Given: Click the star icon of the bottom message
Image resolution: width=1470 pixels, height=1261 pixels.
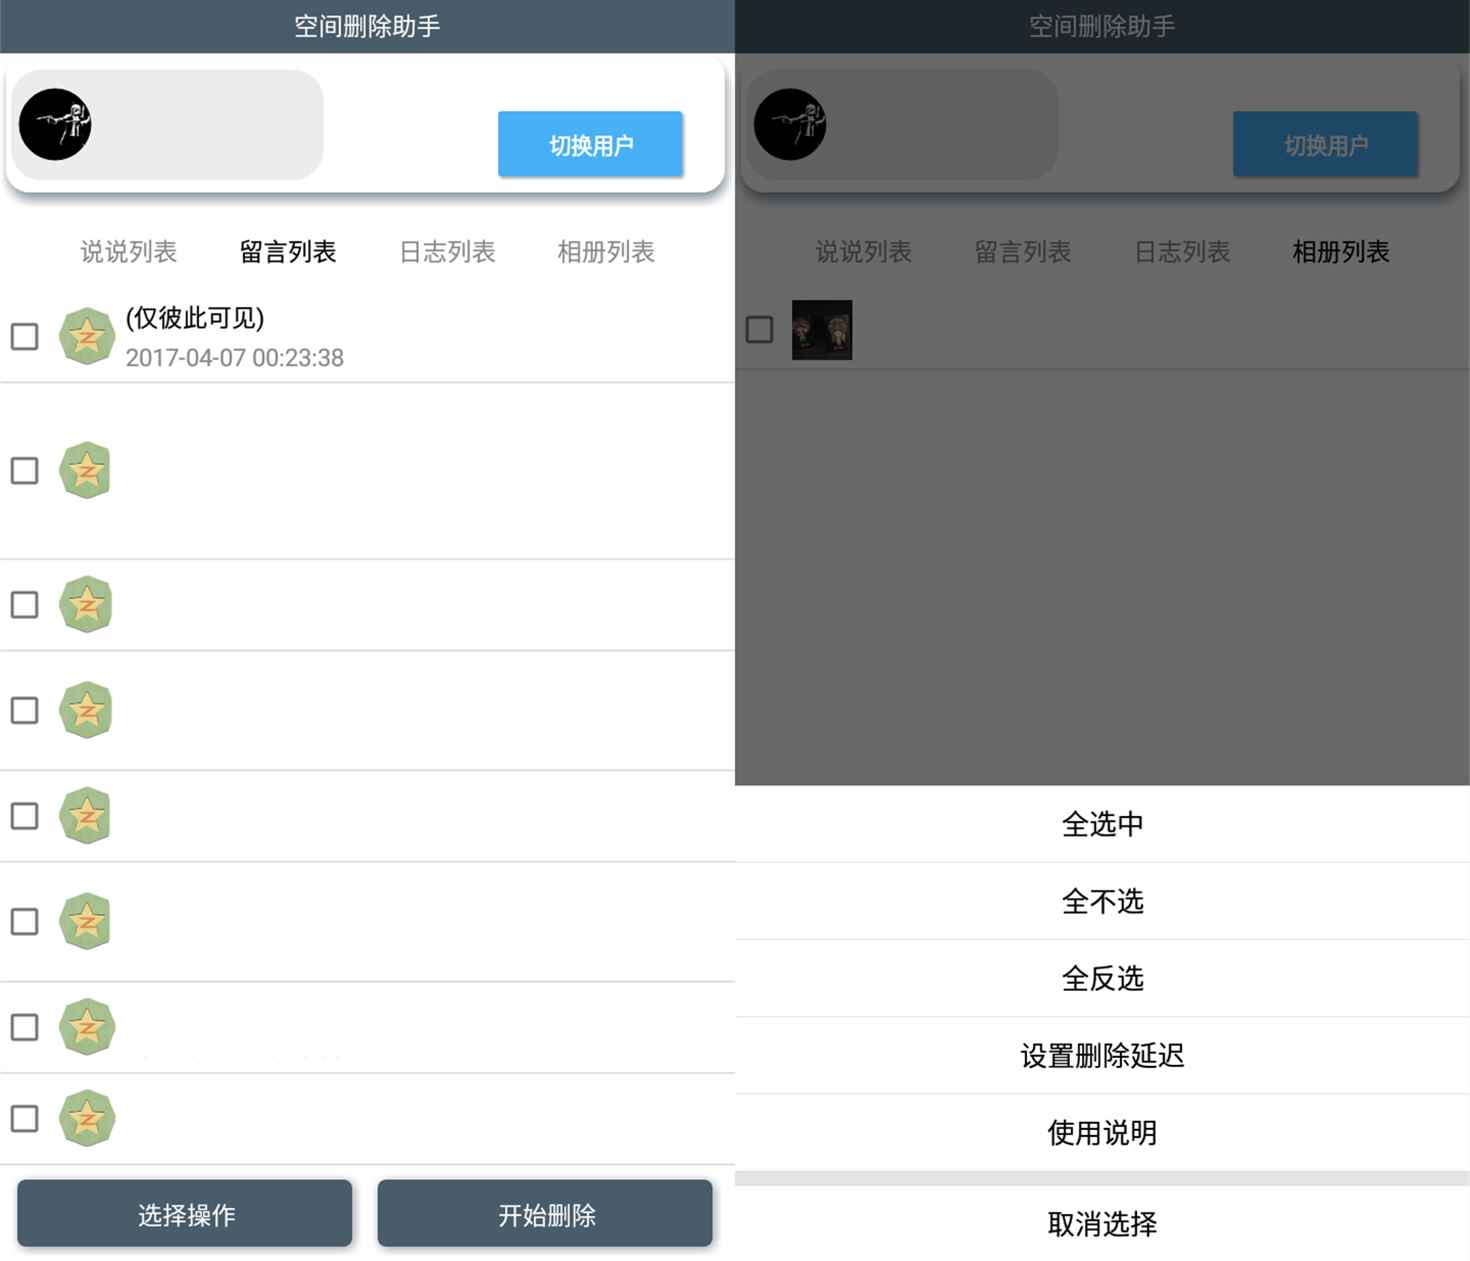Looking at the screenshot, I should (86, 1119).
